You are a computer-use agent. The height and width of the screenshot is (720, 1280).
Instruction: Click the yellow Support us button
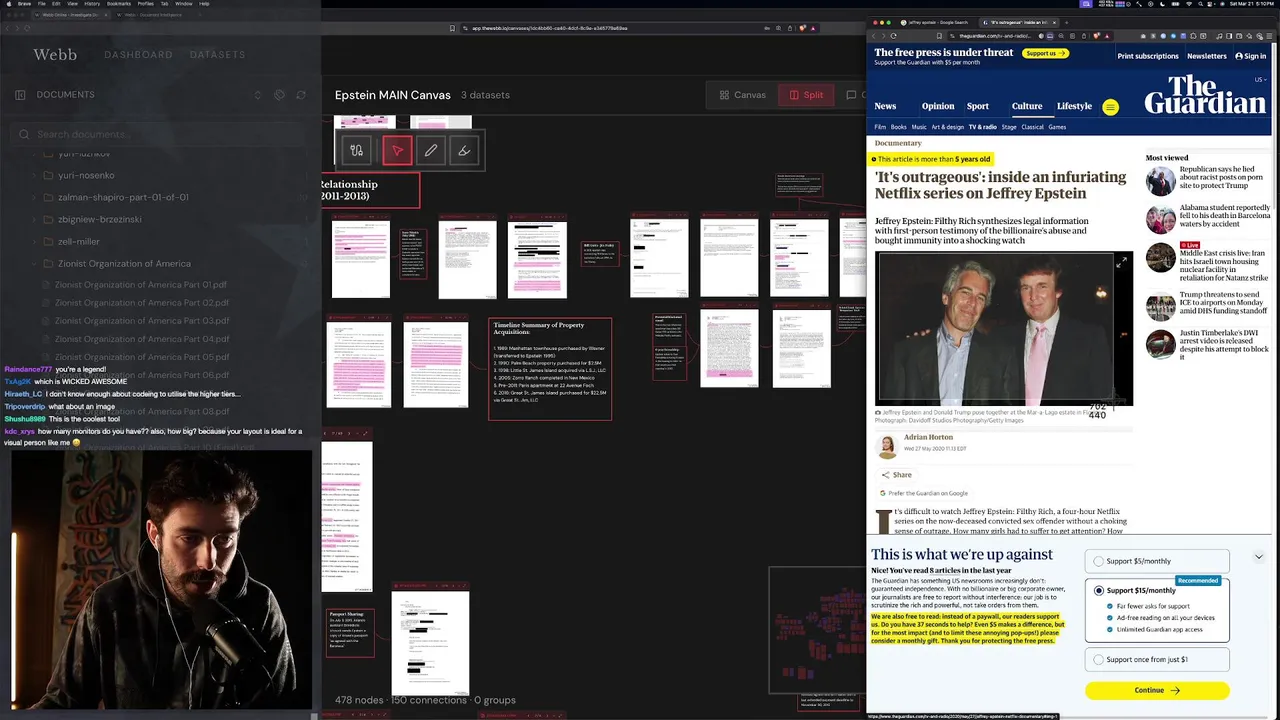(1045, 53)
